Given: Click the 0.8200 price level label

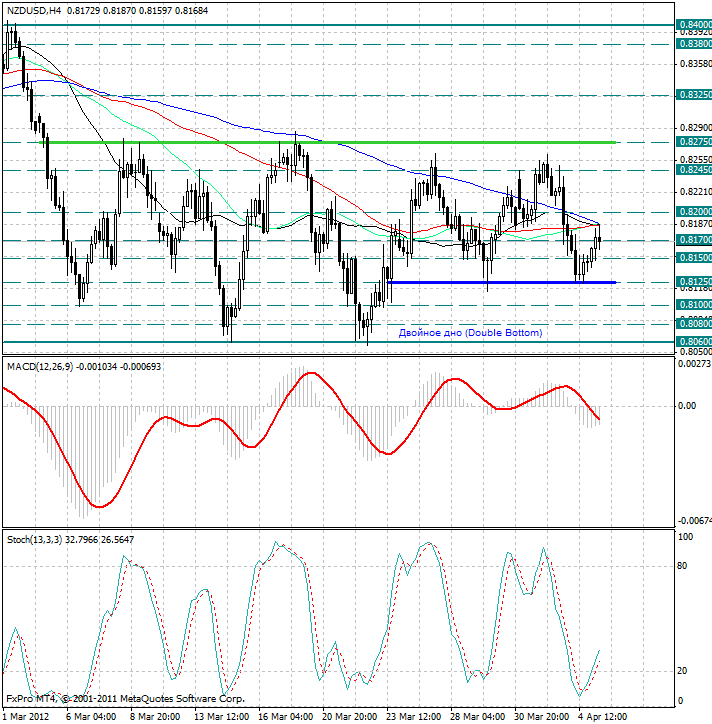Looking at the screenshot, I should [x=693, y=212].
